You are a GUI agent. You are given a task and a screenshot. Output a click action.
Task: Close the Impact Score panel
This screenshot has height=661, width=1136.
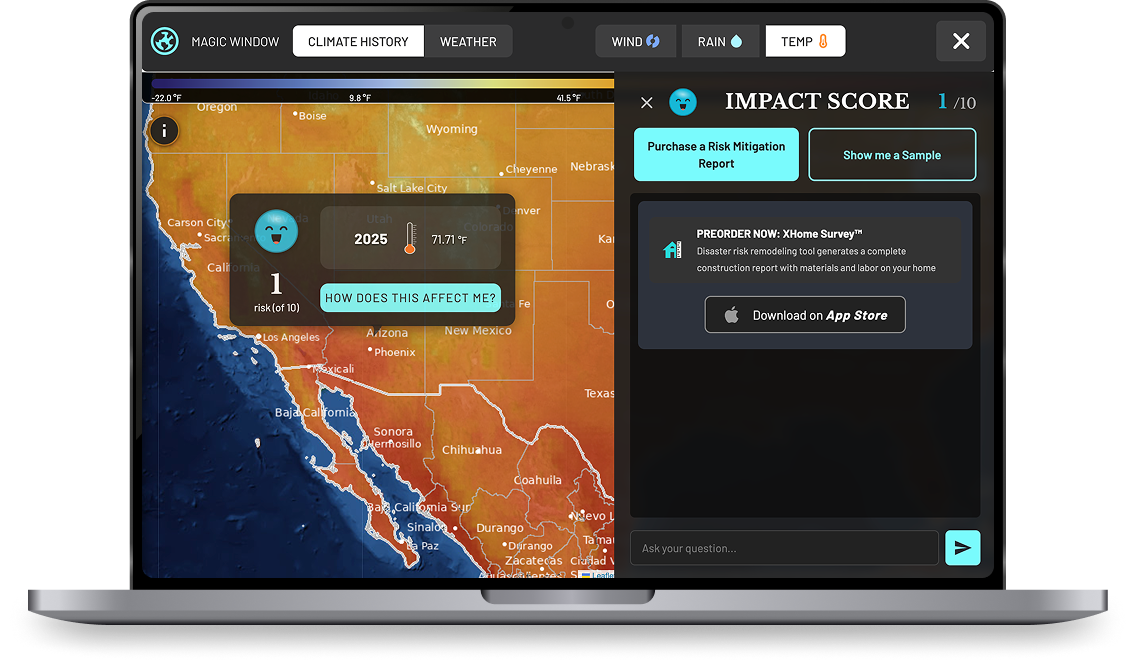click(x=647, y=102)
